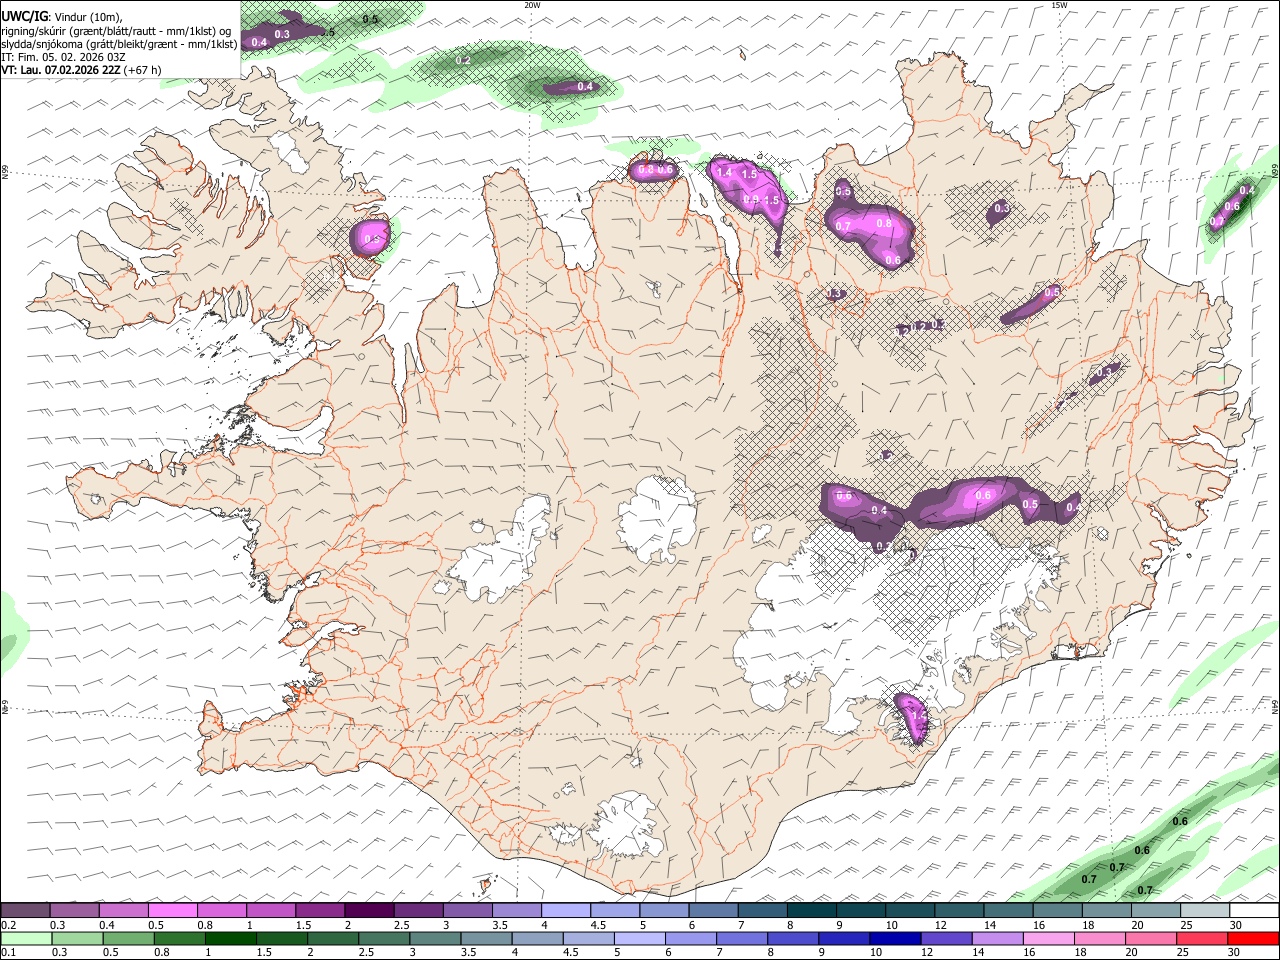This screenshot has width=1280, height=960.
Task: Click the '4.5' label on the snow scale
Action: tap(598, 925)
